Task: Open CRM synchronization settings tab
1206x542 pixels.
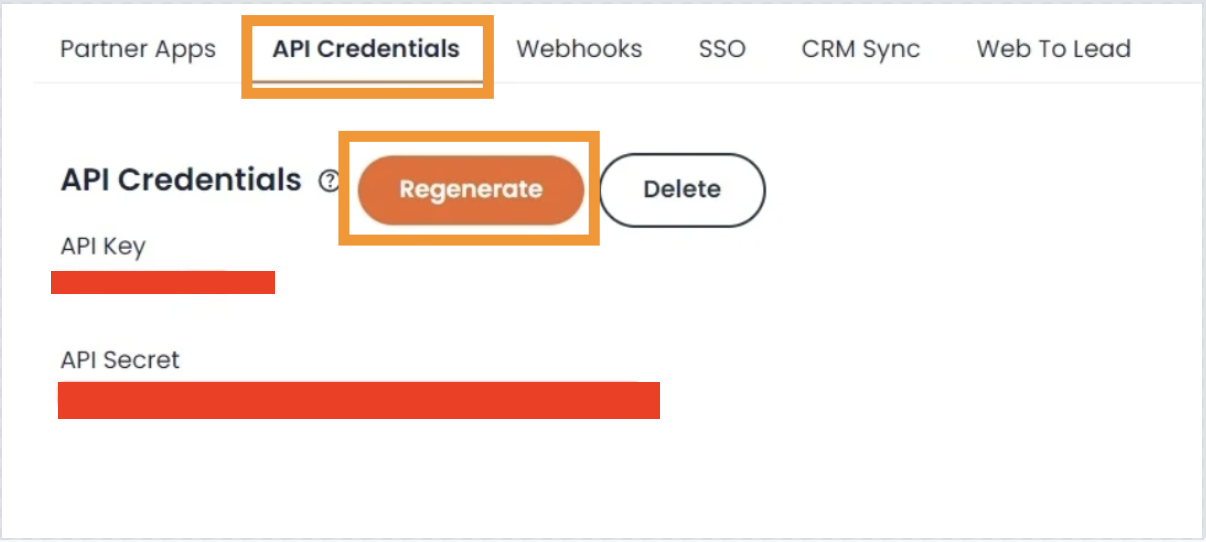Action: tap(861, 49)
